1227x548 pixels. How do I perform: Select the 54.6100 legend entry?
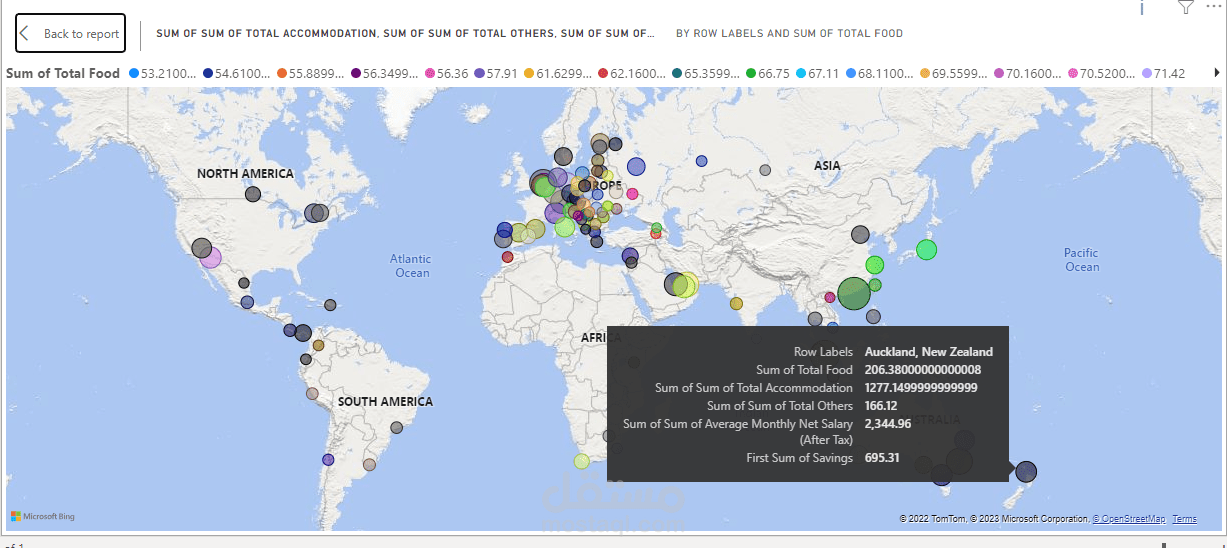236,73
